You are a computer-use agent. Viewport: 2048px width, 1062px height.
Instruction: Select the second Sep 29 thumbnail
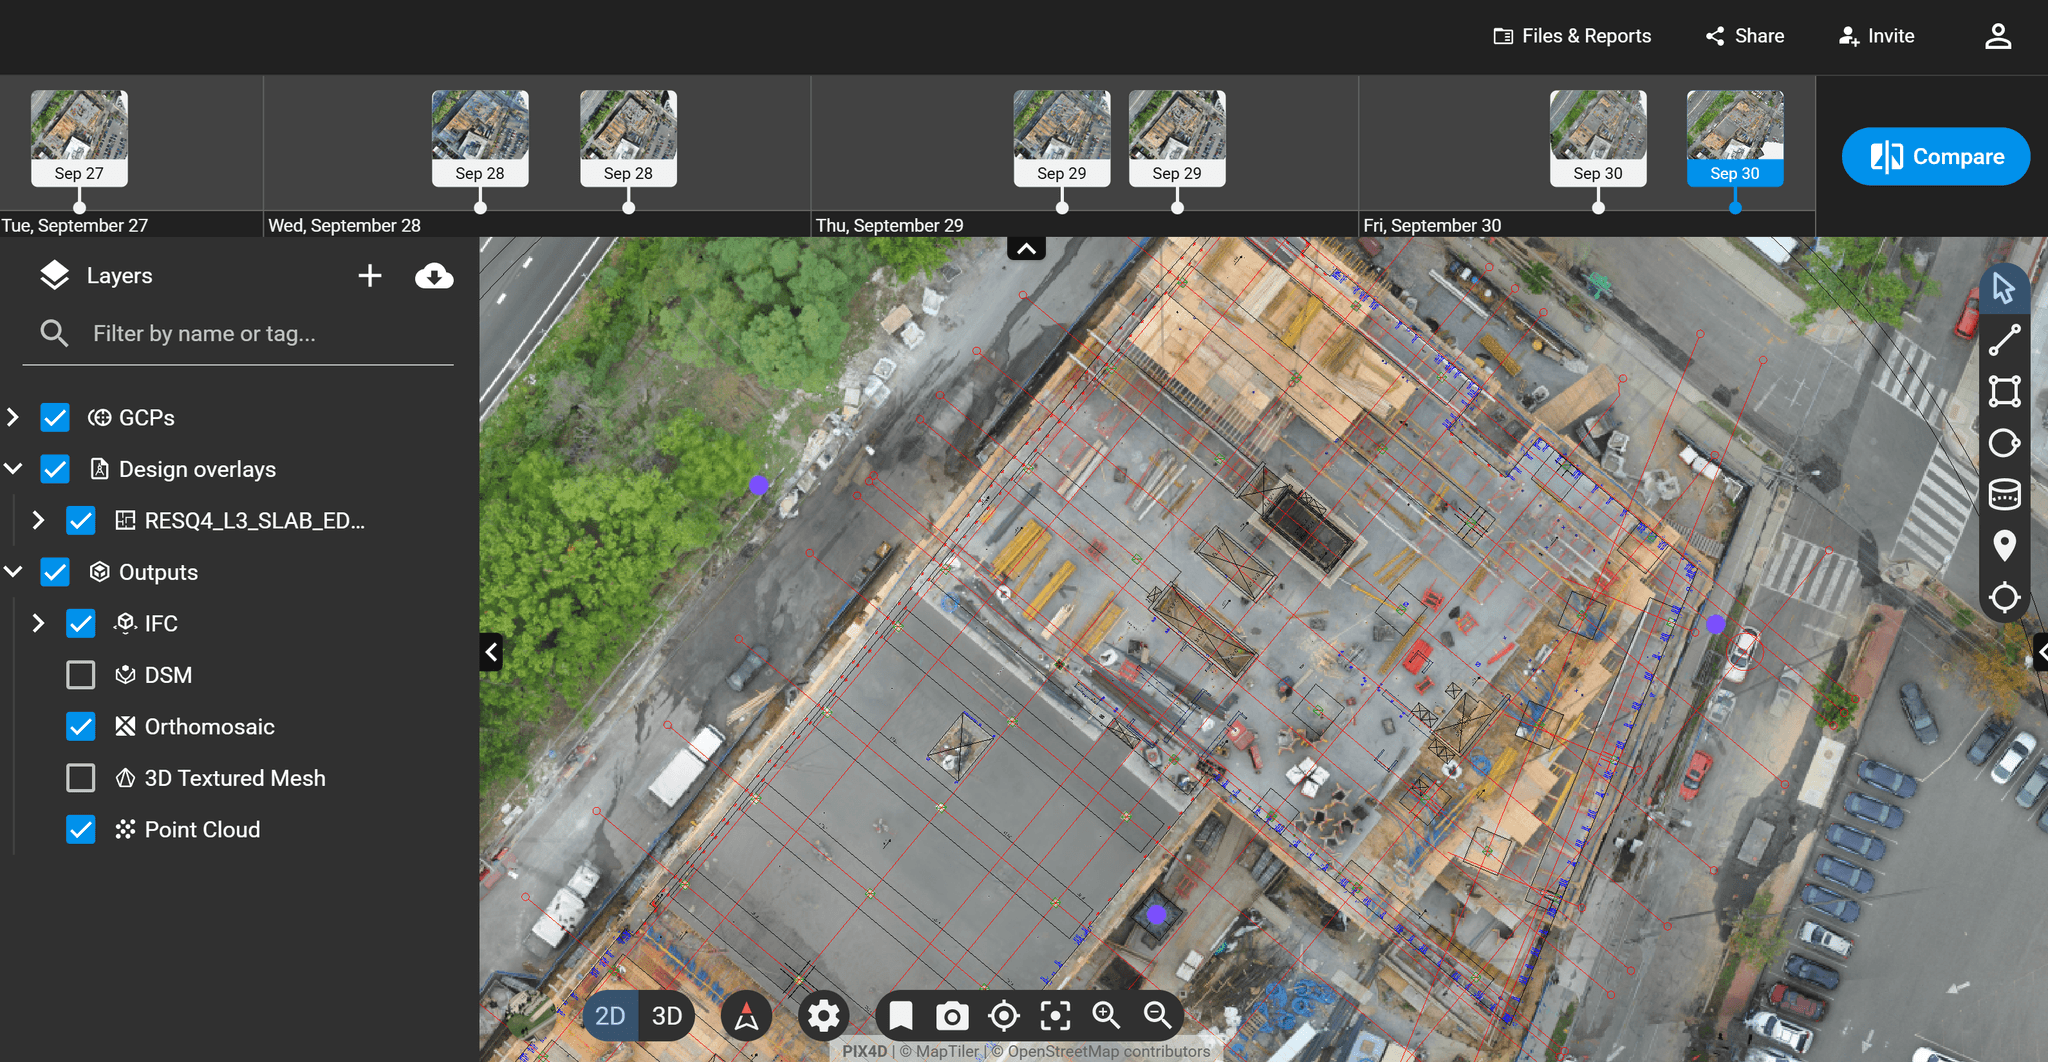click(1177, 138)
